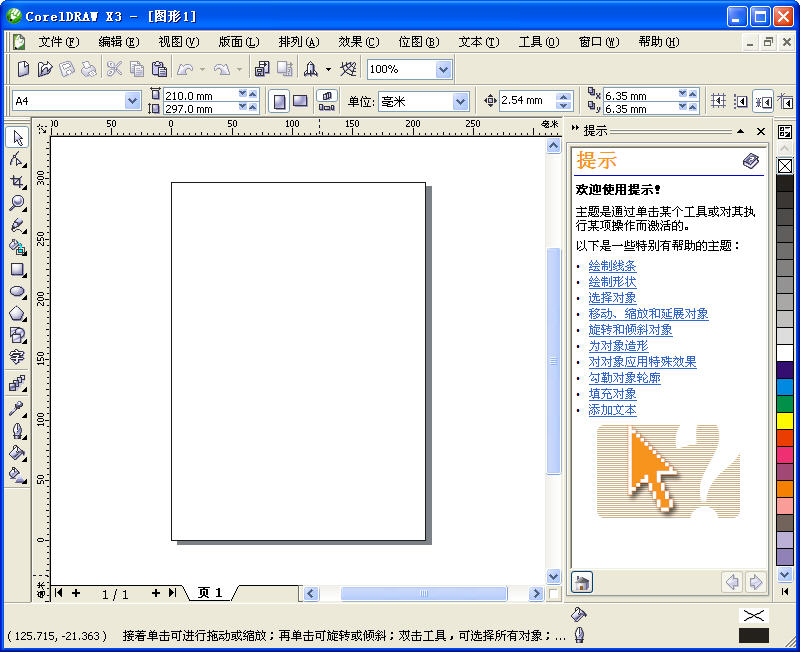Toggle page orientation to portrait
This screenshot has height=652, width=800.
[277, 99]
